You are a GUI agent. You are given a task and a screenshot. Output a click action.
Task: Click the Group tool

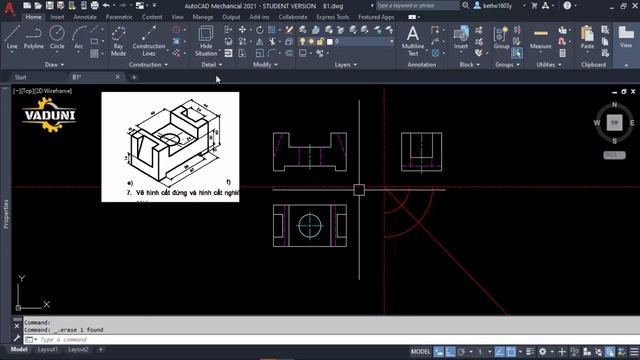coord(501,38)
